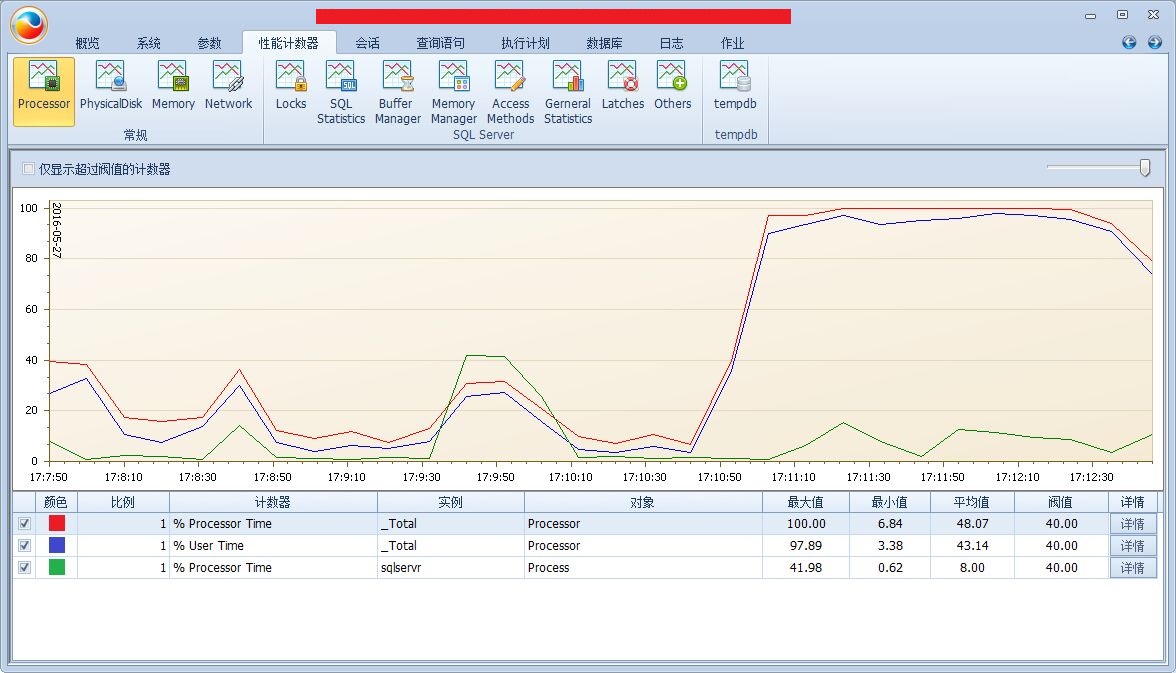Viewport: 1176px width, 673px height.
Task: Uncheck the sqlservr process counter row
Action: (25, 567)
